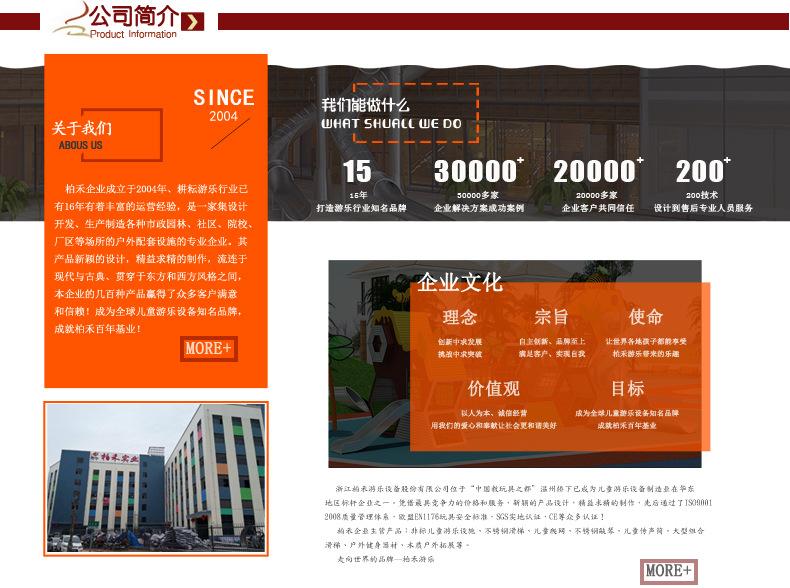Select the 宗旨 culture item
Screen dimensions: 790x588
[x=552, y=333]
